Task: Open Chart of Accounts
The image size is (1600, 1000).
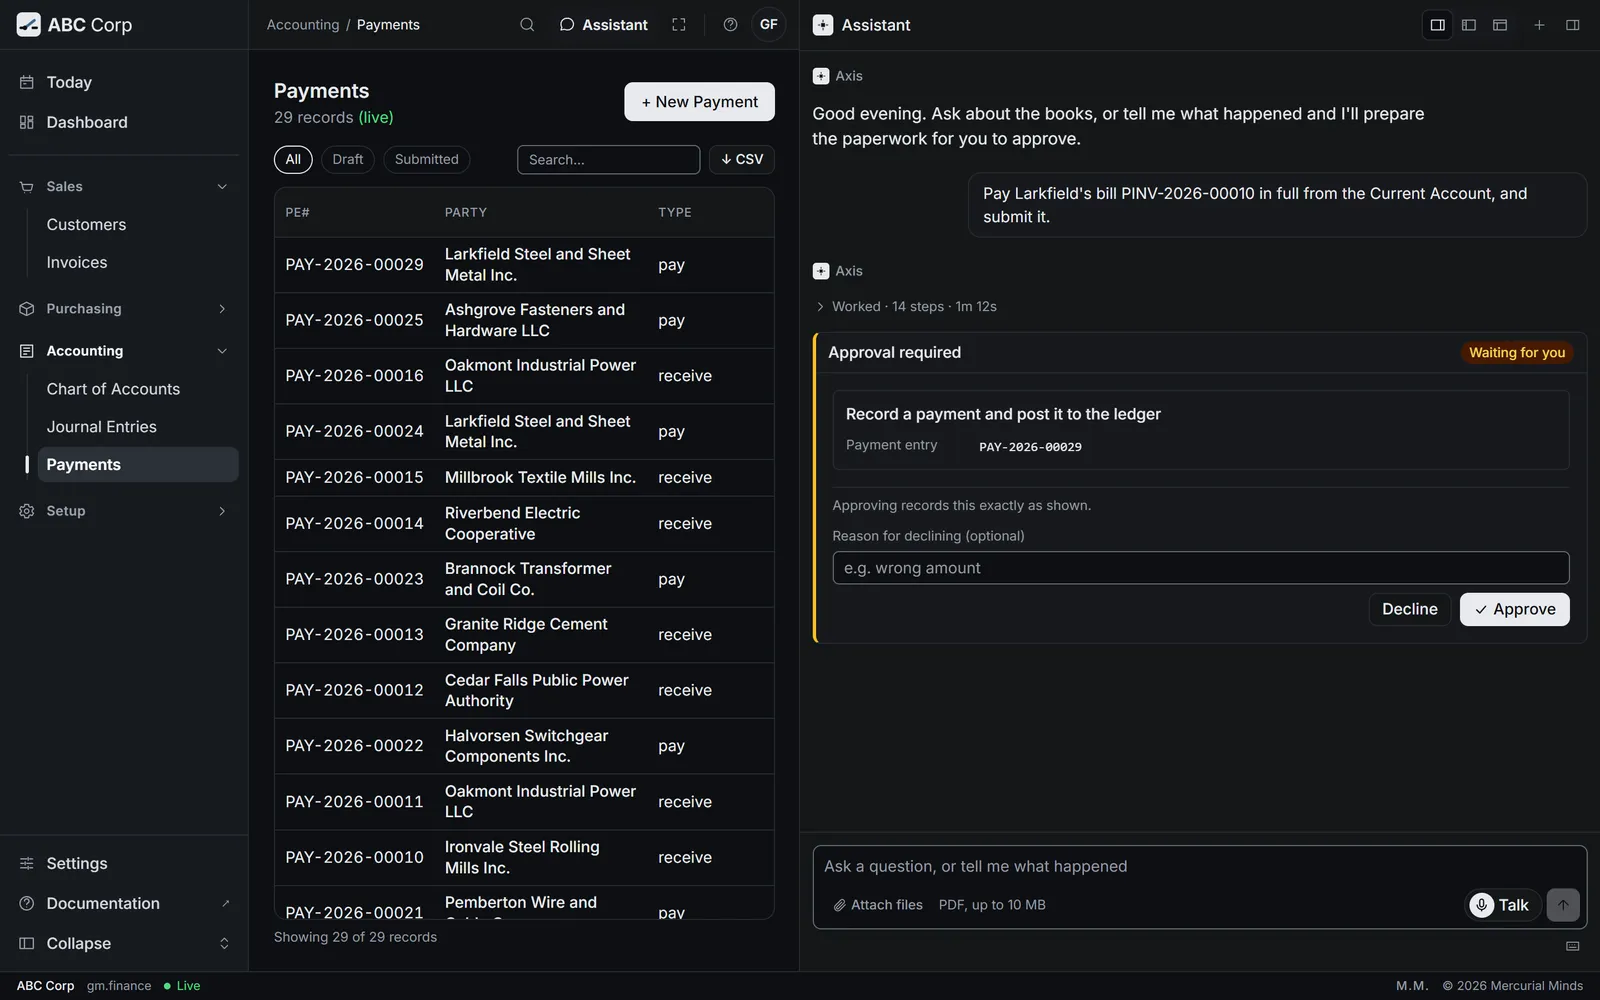Action: (x=138, y=389)
